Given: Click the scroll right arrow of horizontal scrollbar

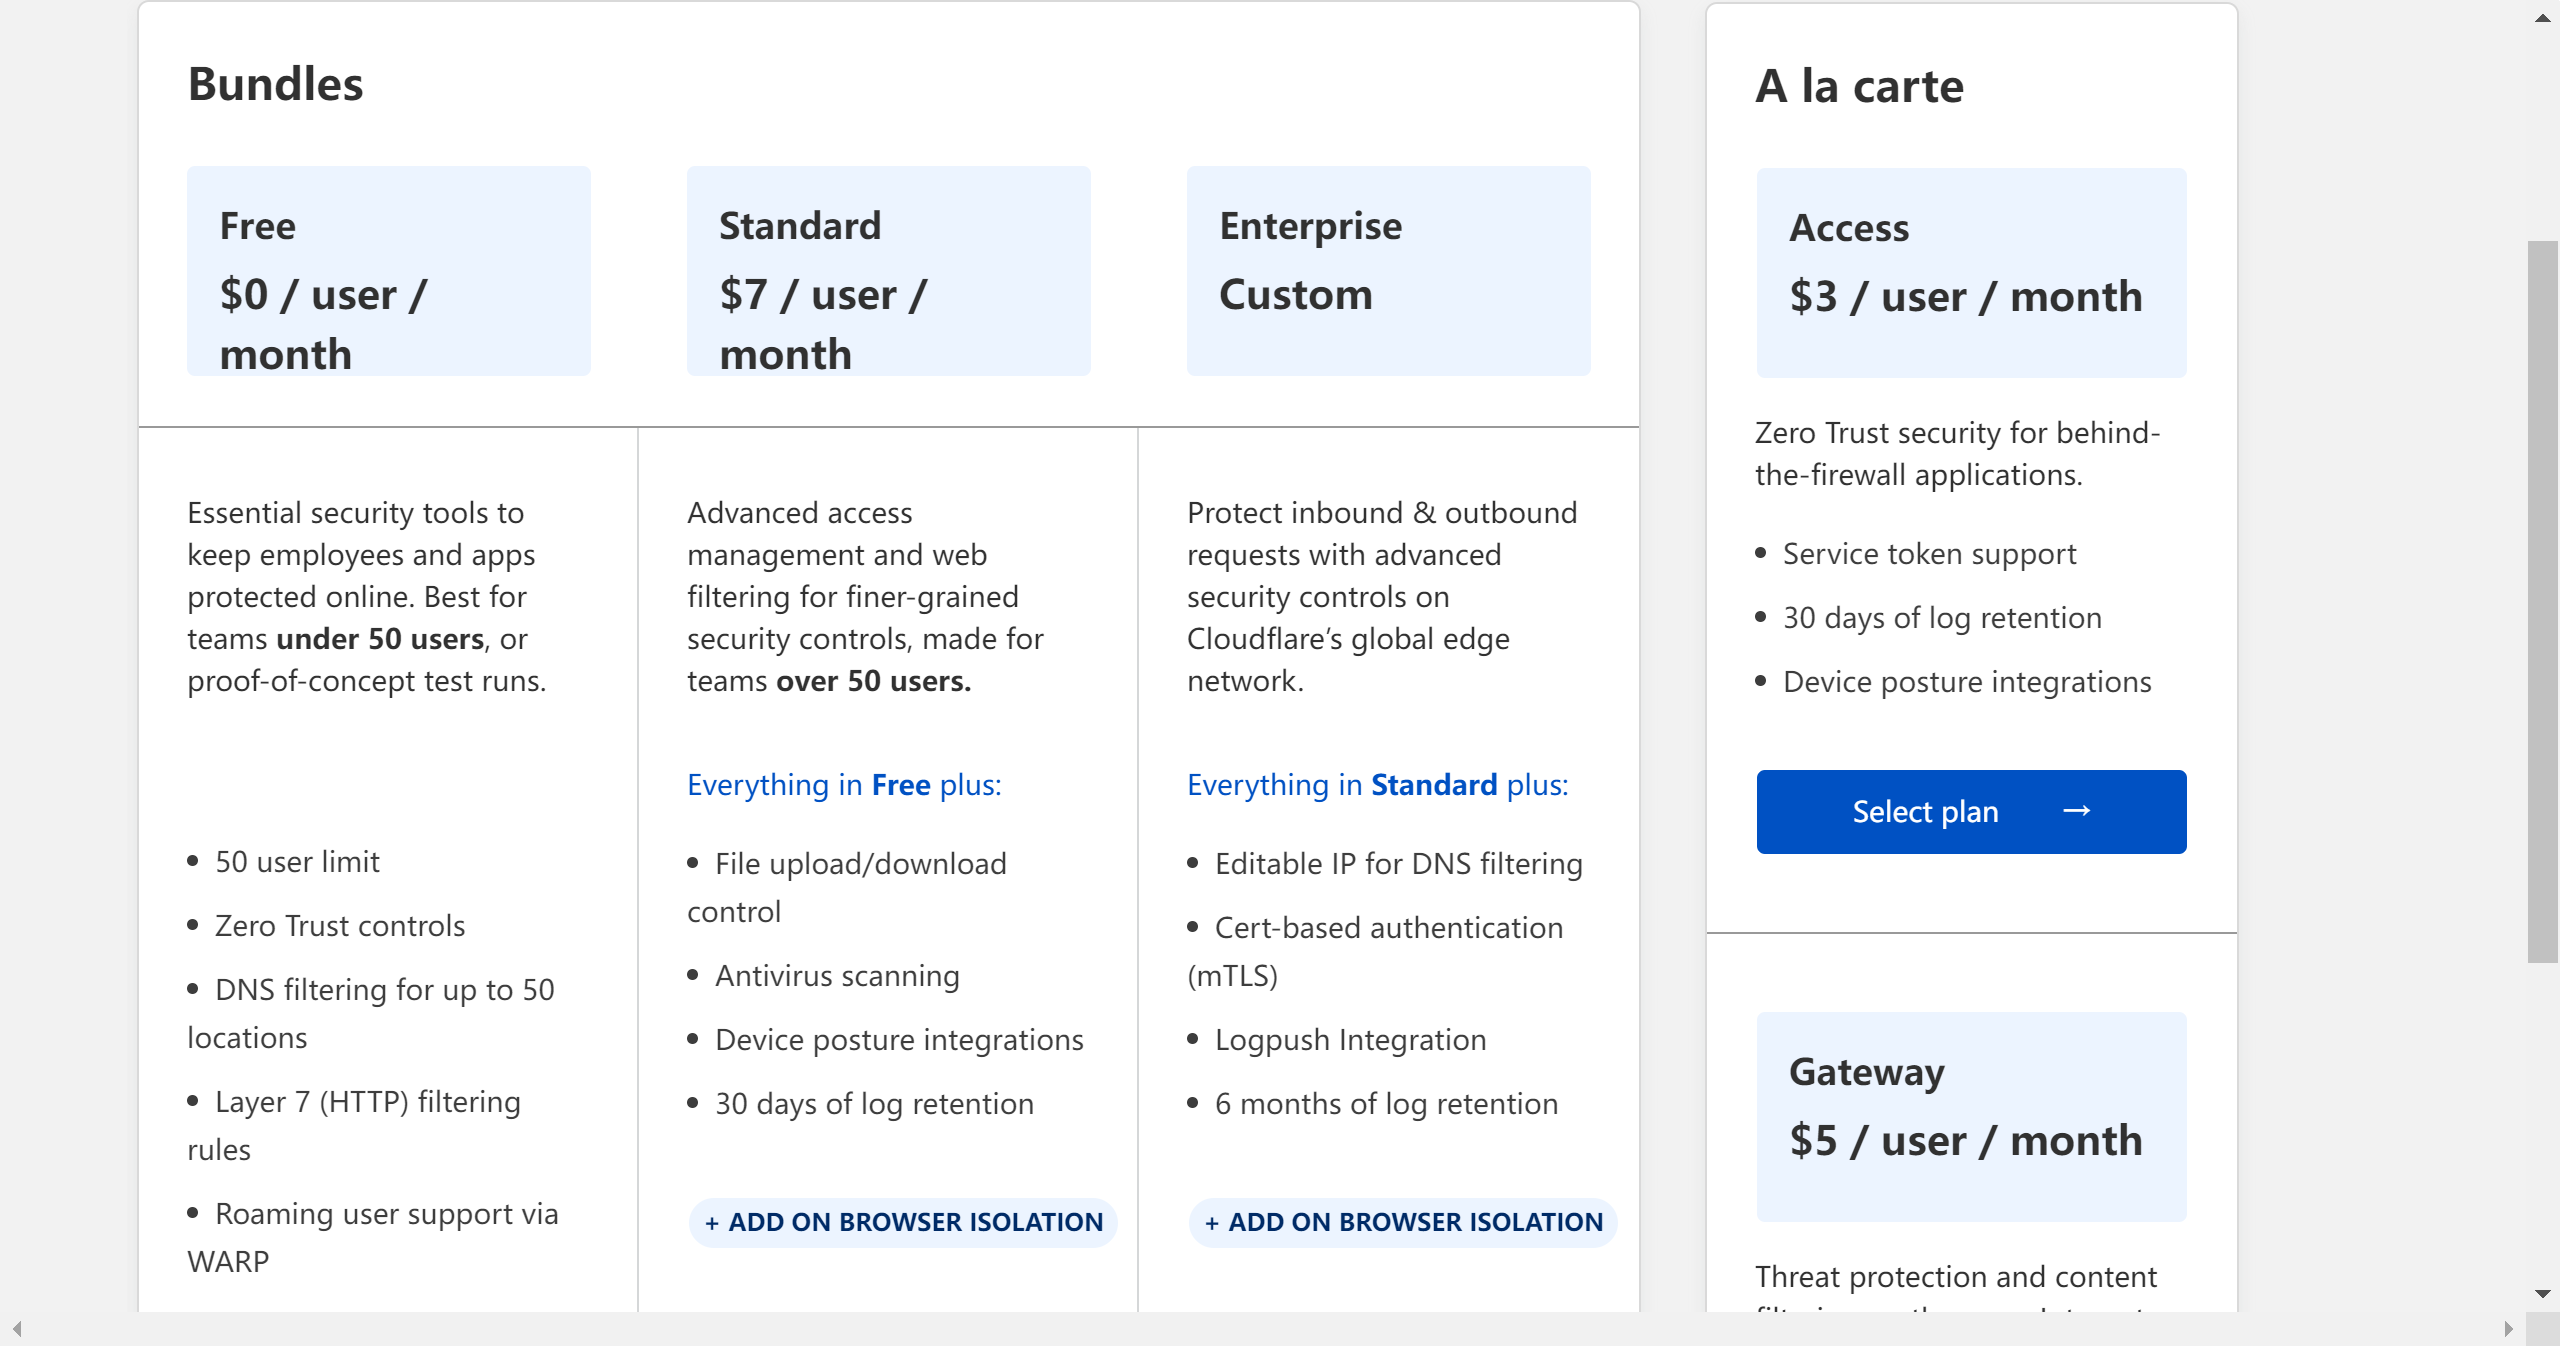Looking at the screenshot, I should pos(2508,1329).
